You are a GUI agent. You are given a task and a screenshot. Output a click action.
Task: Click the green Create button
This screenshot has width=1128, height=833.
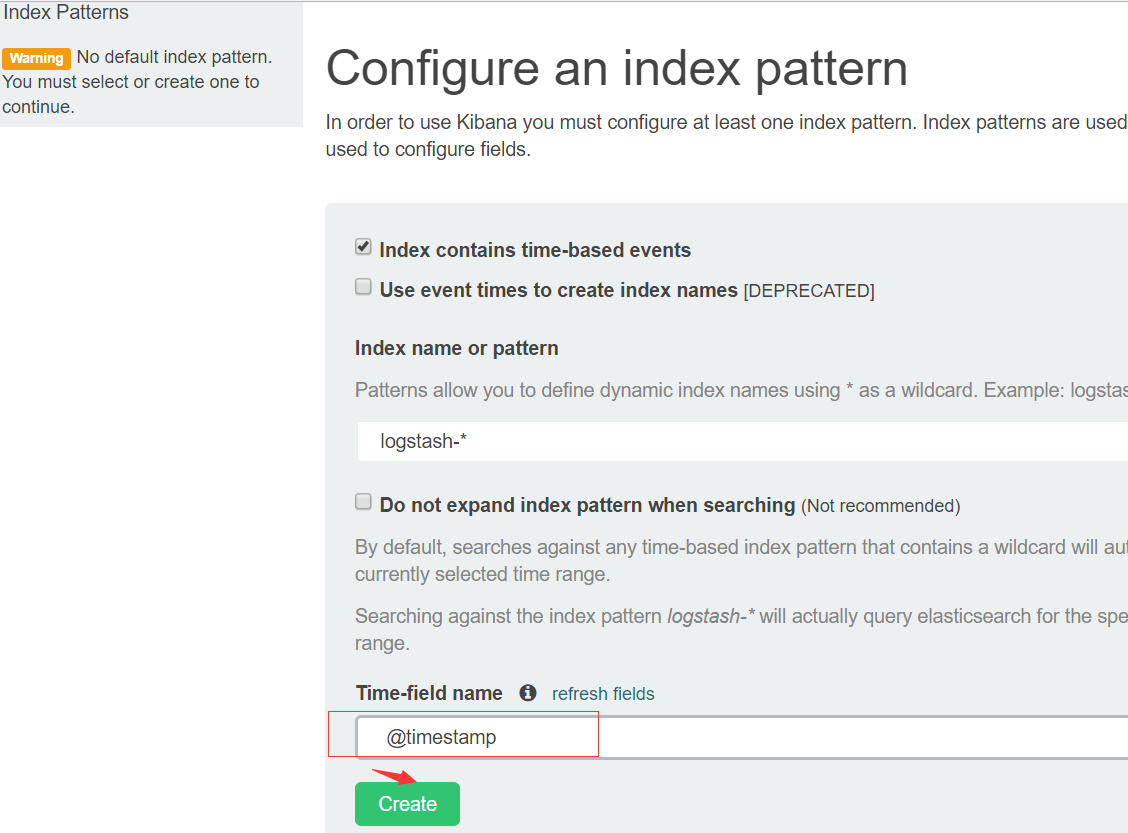tap(407, 804)
